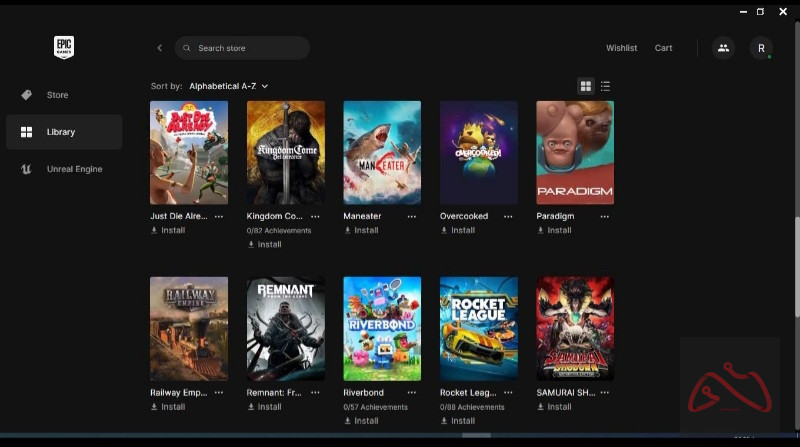Open the Cart link
Viewport: 800px width, 447px height.
coord(663,48)
